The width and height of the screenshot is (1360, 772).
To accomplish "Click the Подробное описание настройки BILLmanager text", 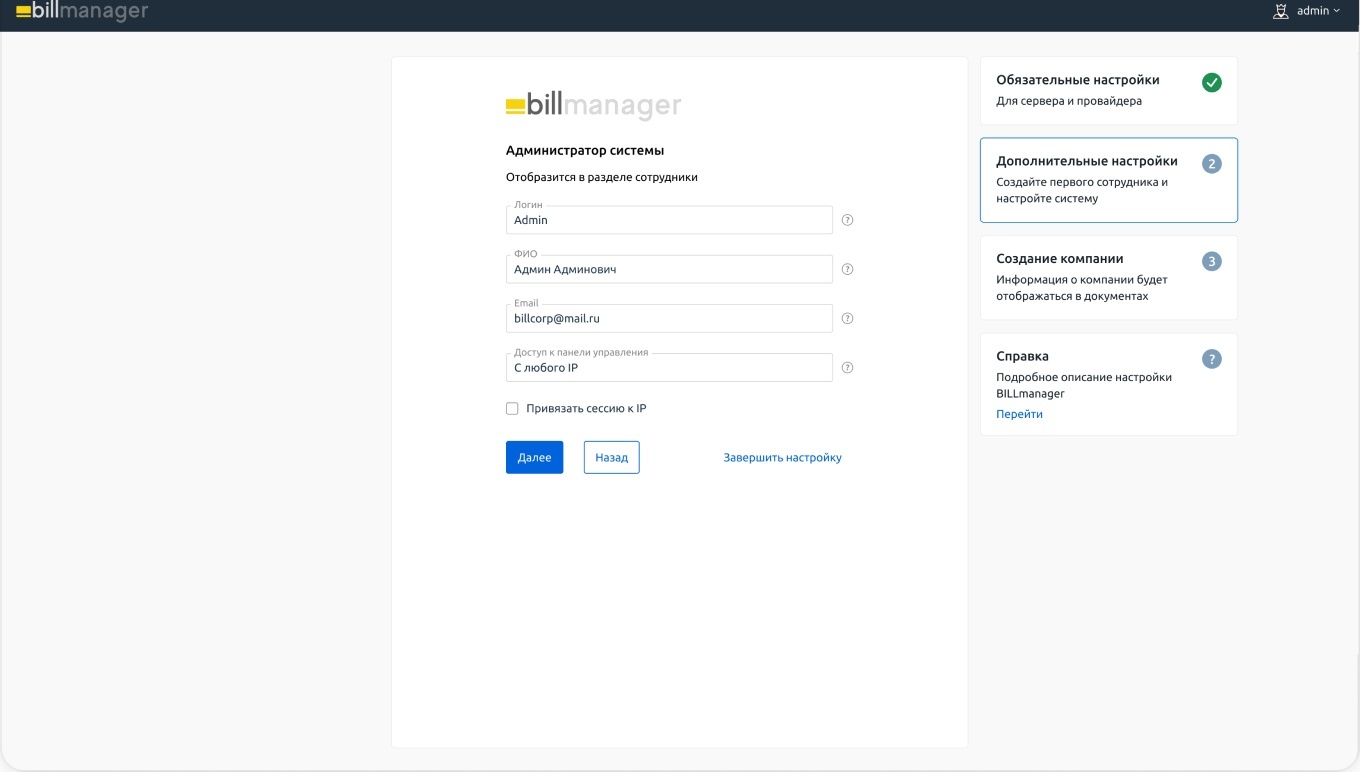I will tap(1084, 385).
